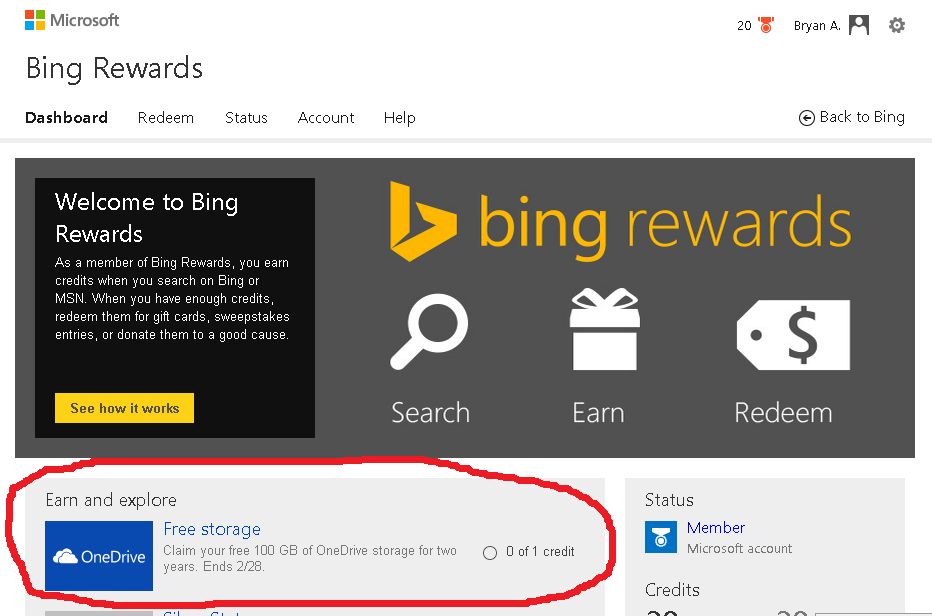The image size is (932, 616).
Task: Click the See how it works button
Action: click(x=124, y=408)
